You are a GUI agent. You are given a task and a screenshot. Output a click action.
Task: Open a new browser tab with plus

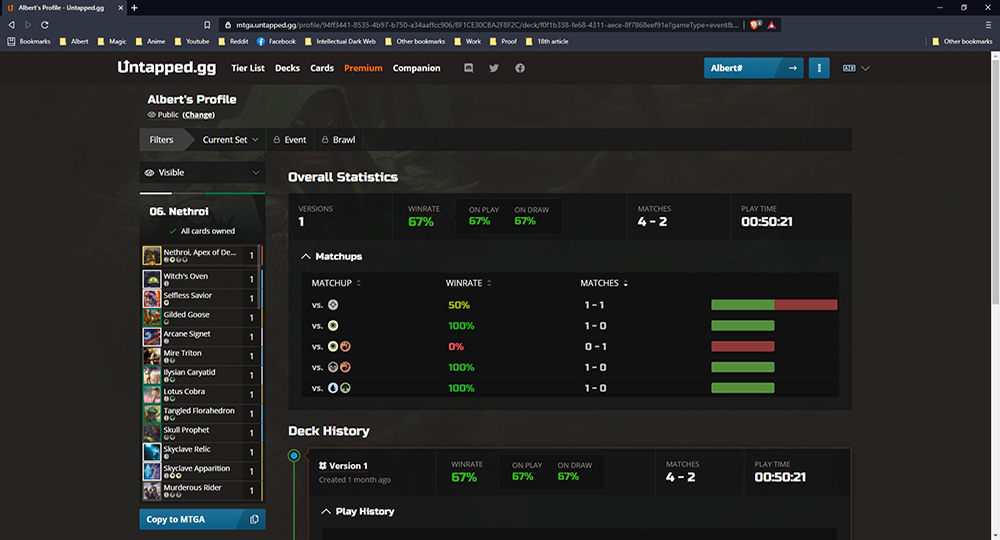click(134, 8)
